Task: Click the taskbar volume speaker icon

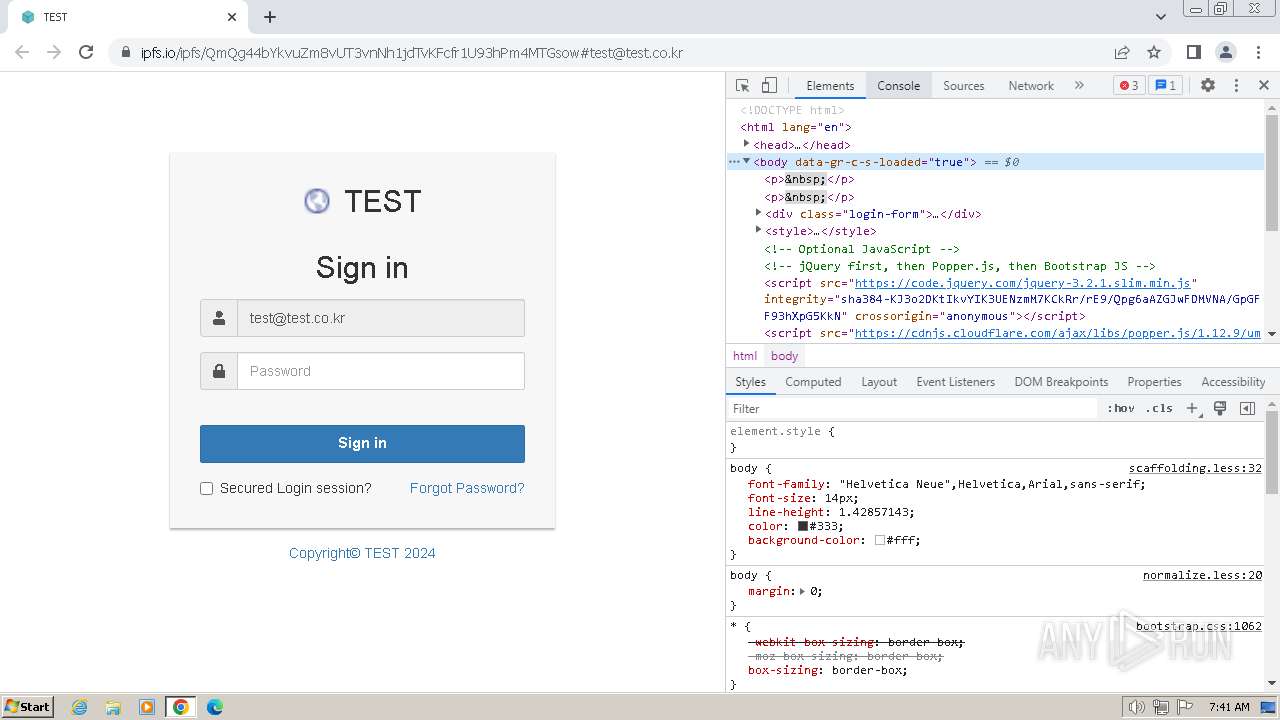Action: [x=1136, y=707]
